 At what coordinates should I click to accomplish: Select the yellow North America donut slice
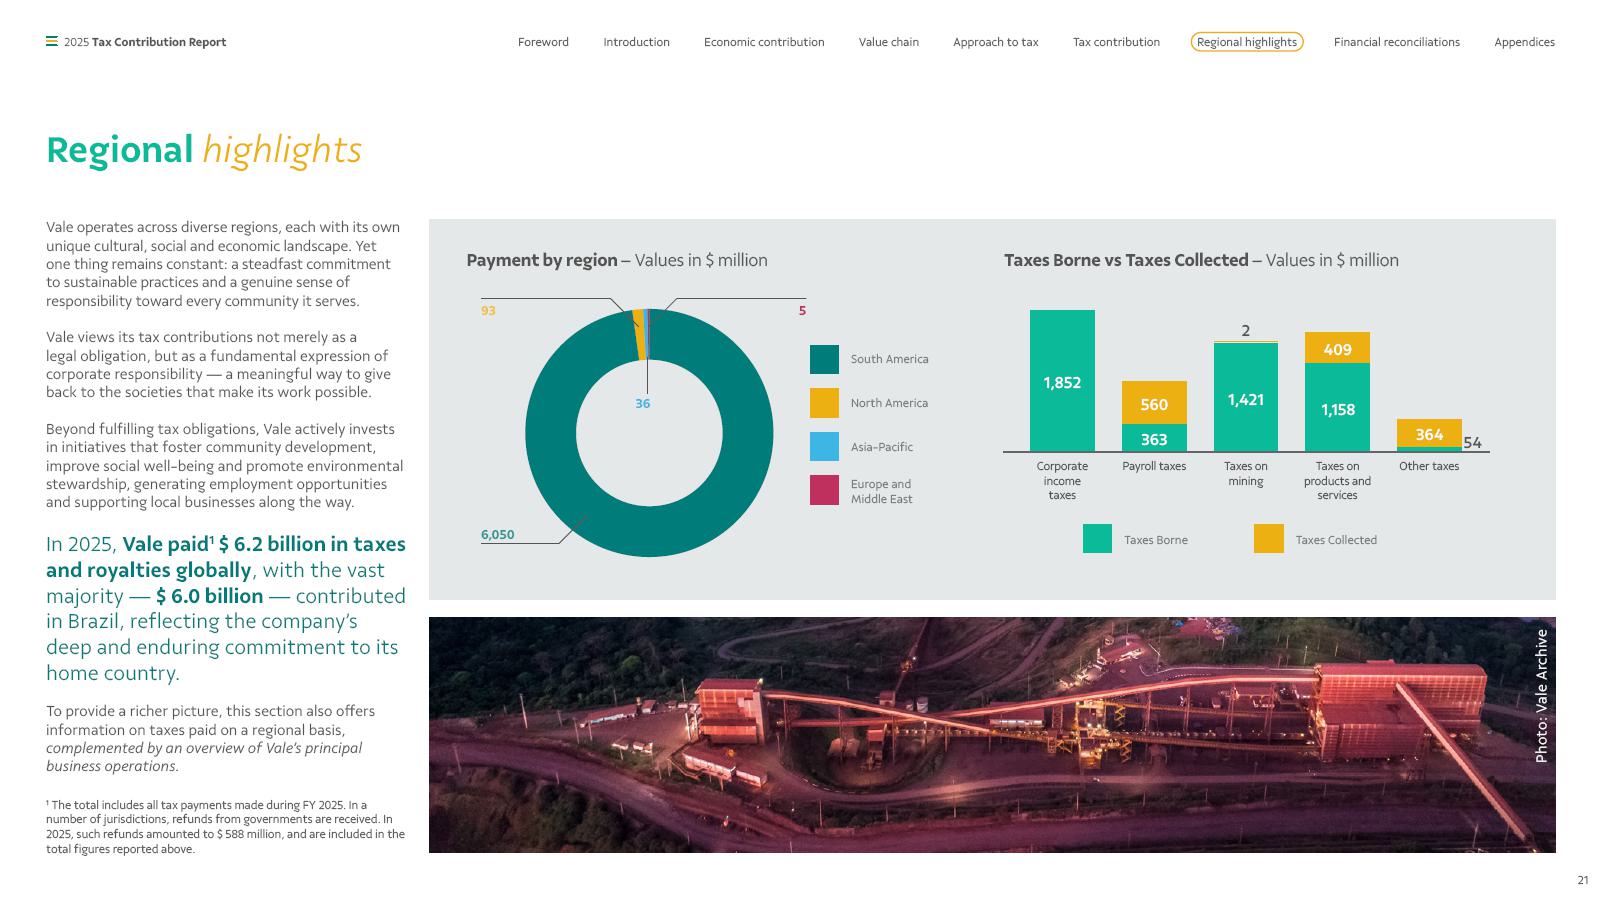(x=638, y=335)
